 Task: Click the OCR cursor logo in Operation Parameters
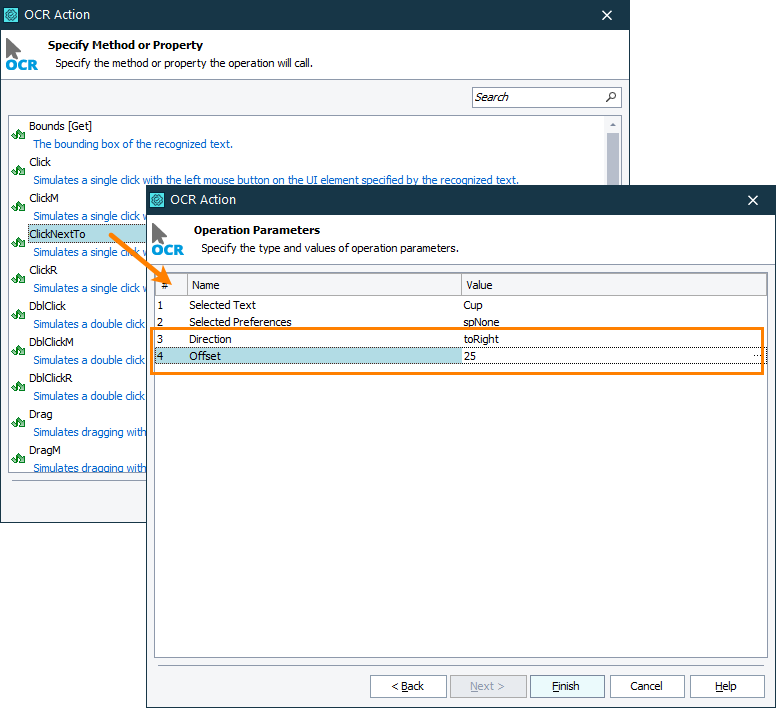[167, 240]
